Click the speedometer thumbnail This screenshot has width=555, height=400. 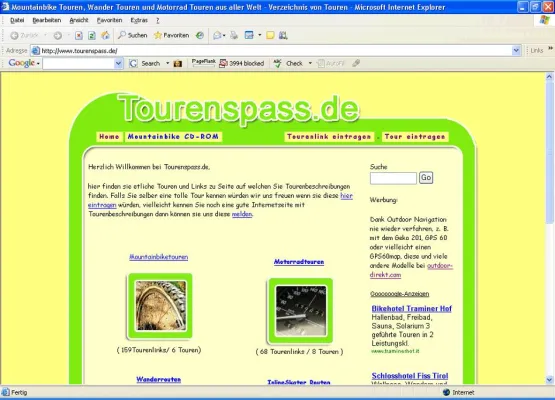coord(301,311)
